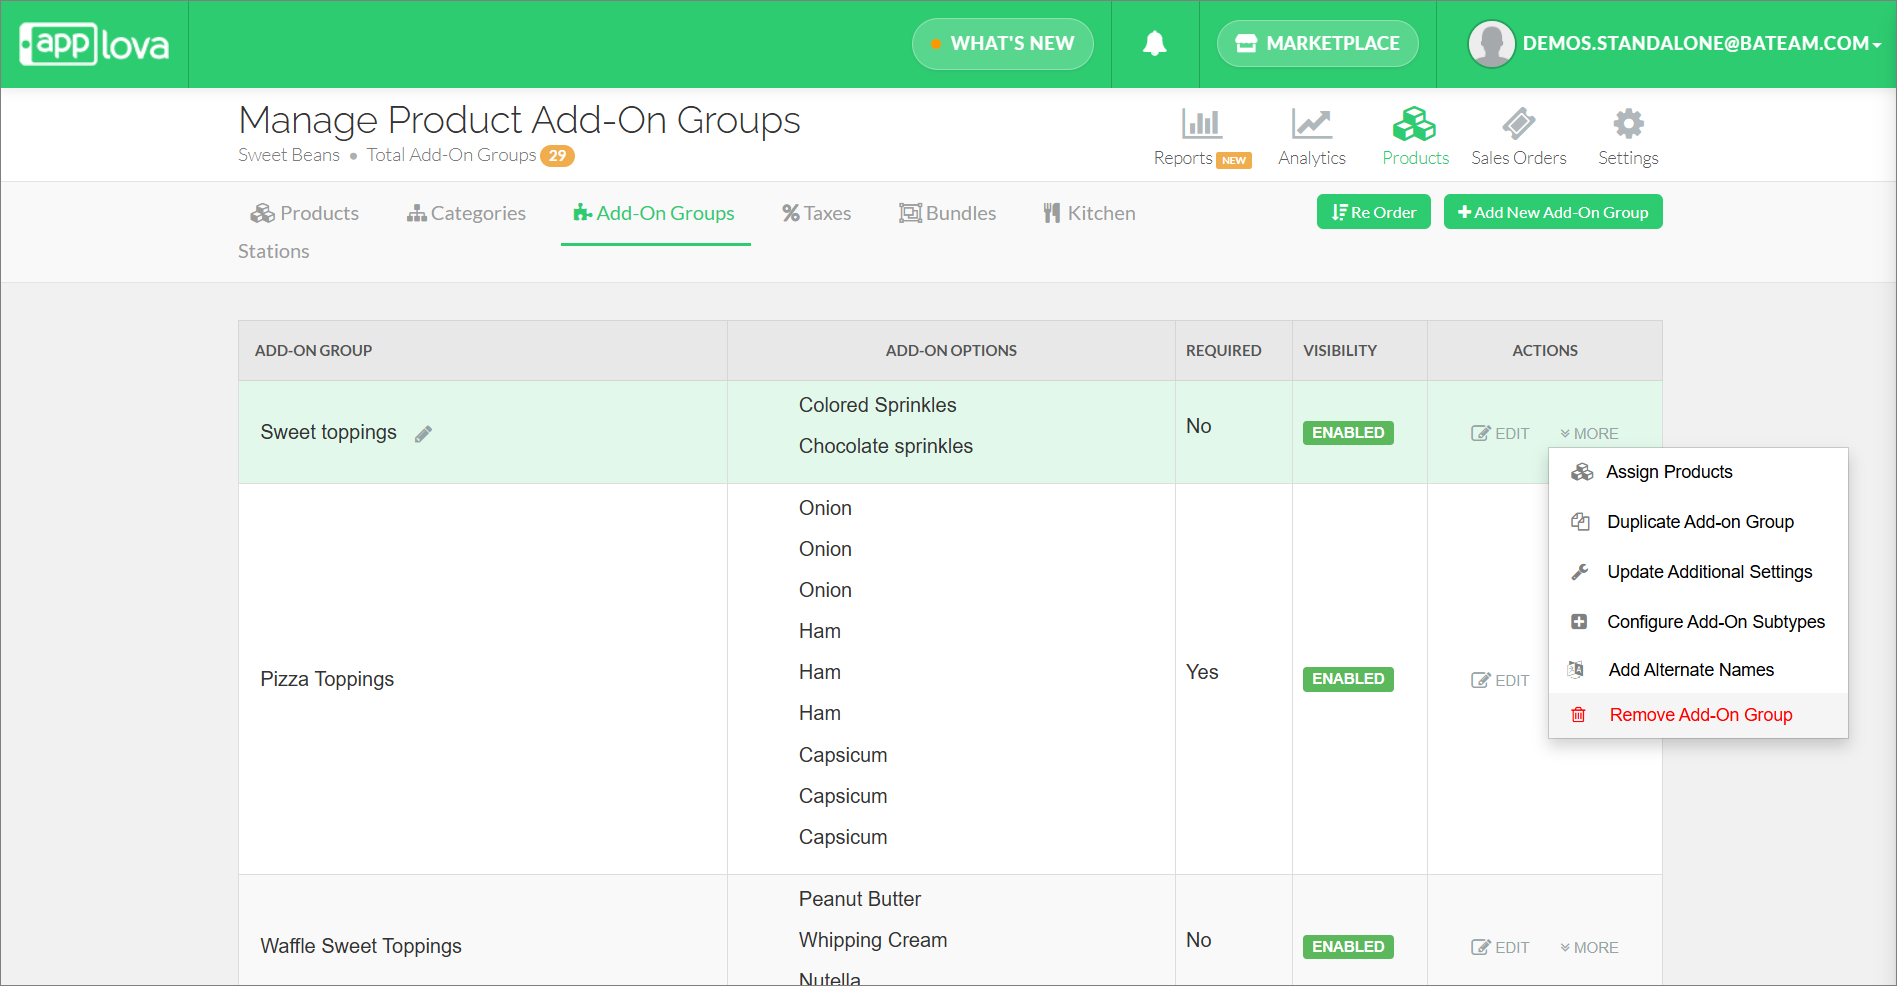1897x986 pixels.
Task: Choose Update Additional Settings menu entry
Action: (1698, 572)
